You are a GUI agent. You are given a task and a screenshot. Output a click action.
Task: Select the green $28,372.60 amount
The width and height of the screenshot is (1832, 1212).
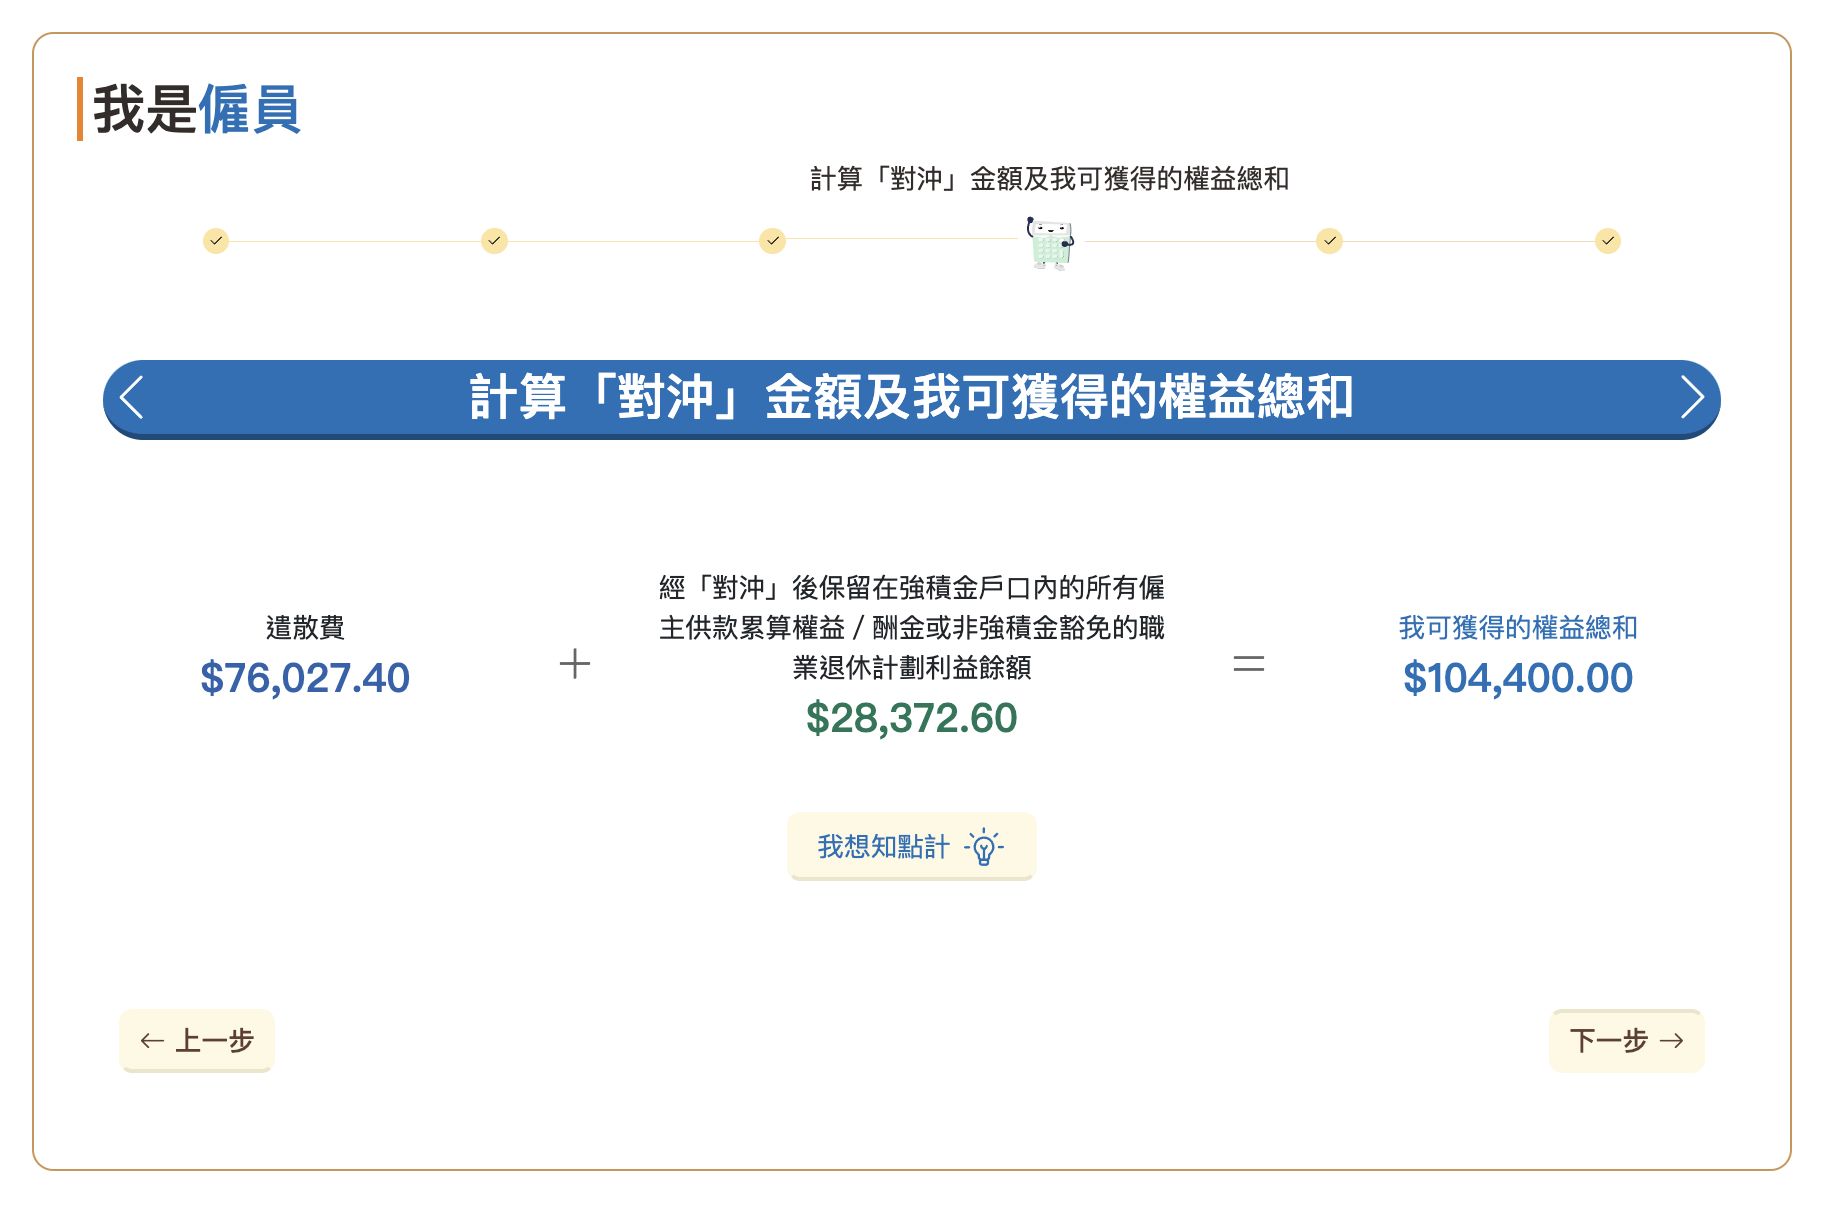911,718
